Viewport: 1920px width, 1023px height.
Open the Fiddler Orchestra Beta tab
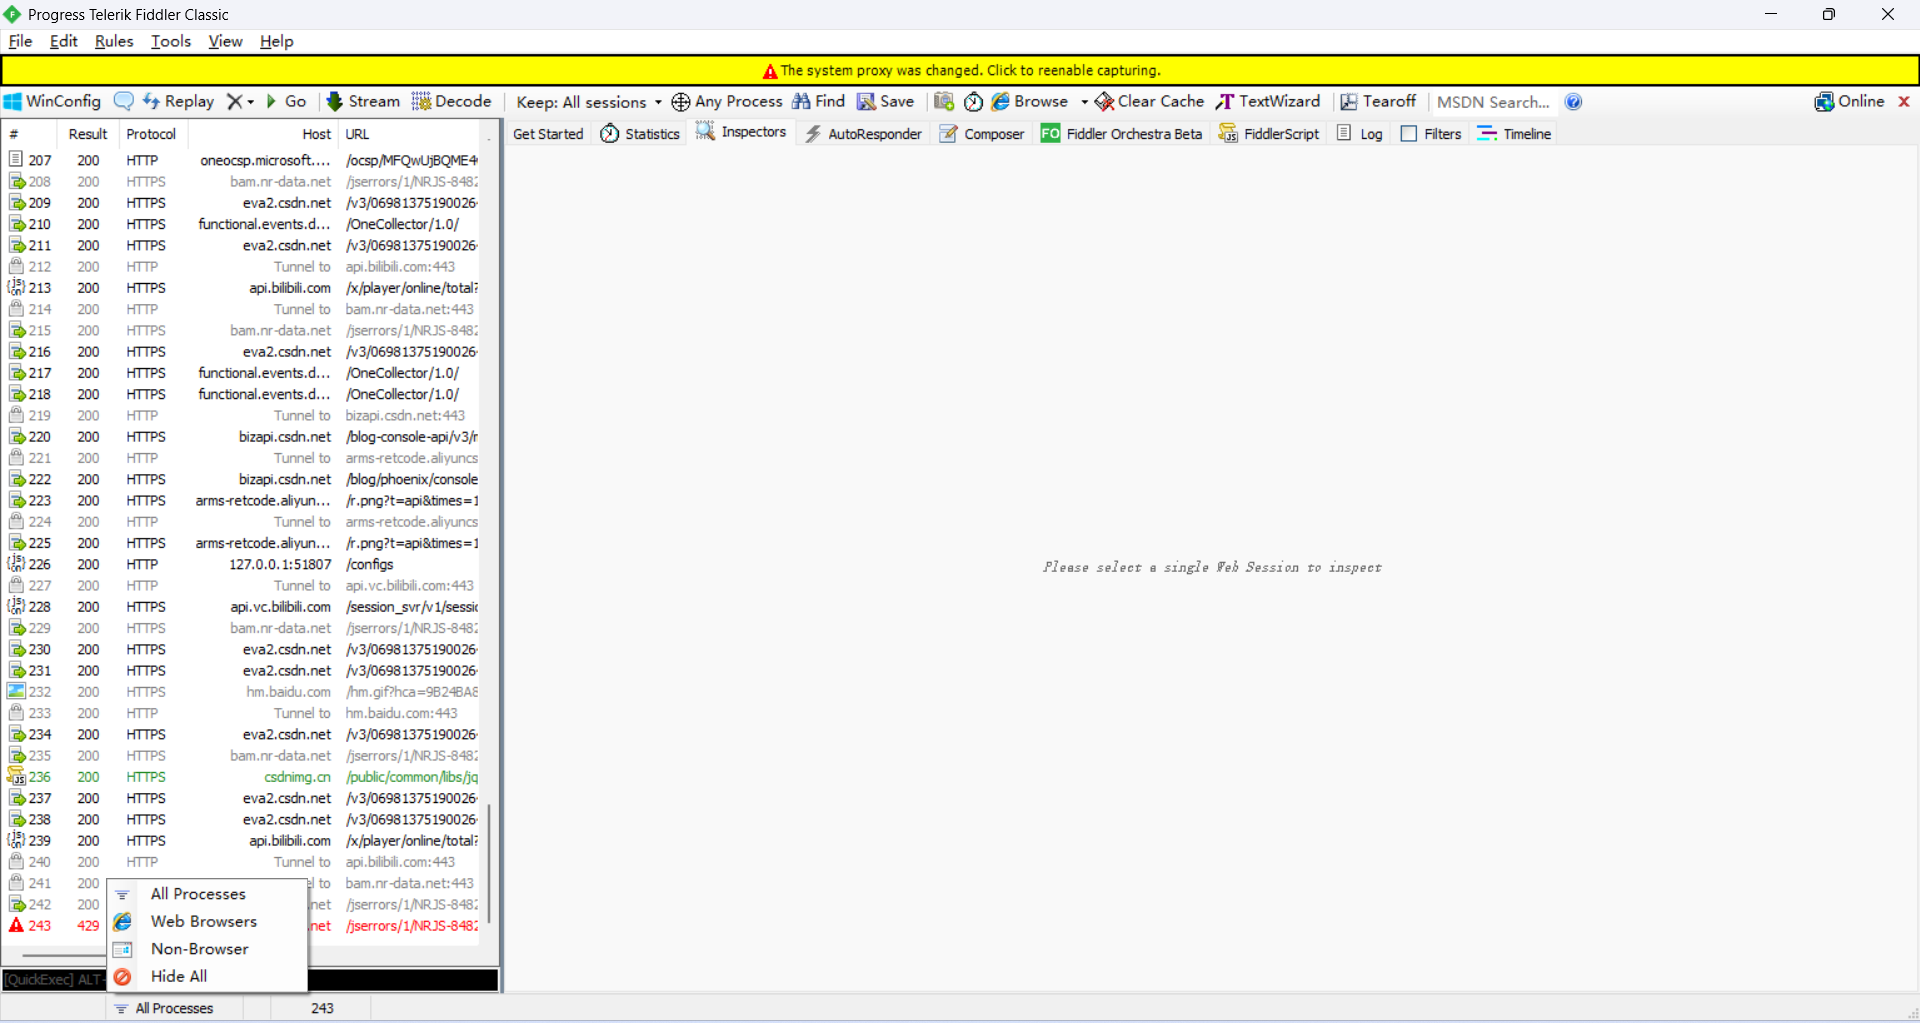(1122, 134)
